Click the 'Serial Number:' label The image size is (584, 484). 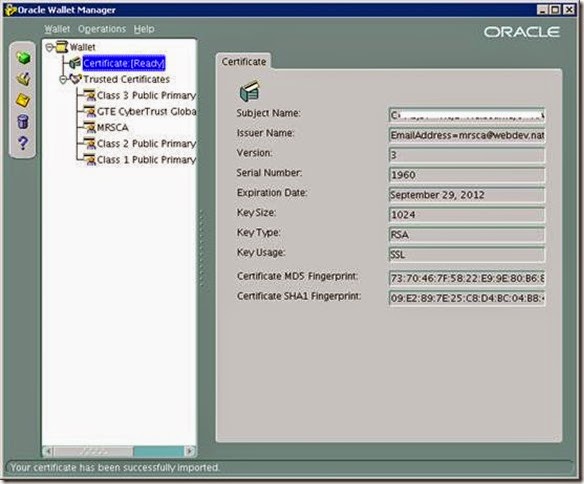269,173
